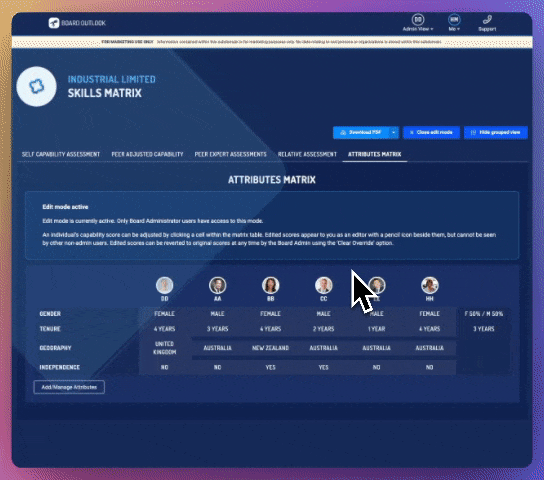Click the Add/Manage Attributes button
The height and width of the screenshot is (480, 544).
69,387
